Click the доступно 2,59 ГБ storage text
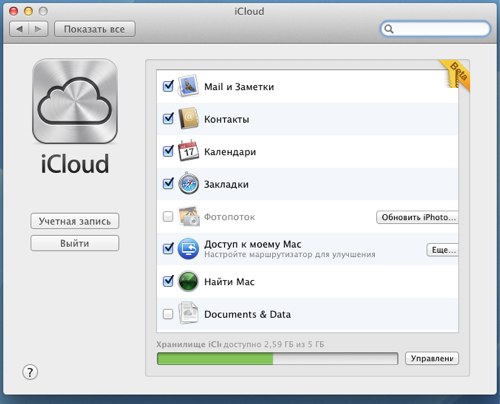This screenshot has width=500, height=404. point(273,344)
